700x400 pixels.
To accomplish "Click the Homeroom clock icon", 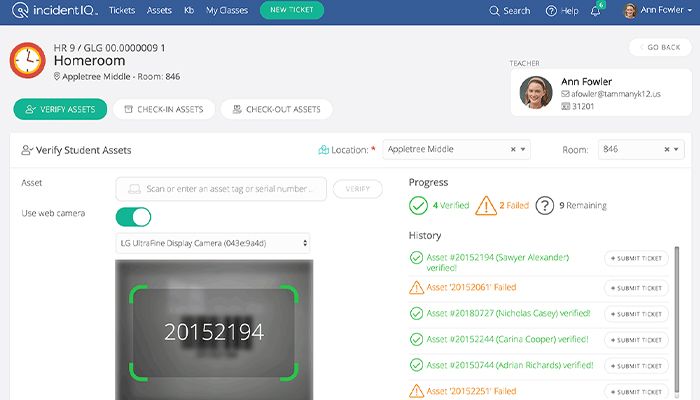I will point(28,60).
